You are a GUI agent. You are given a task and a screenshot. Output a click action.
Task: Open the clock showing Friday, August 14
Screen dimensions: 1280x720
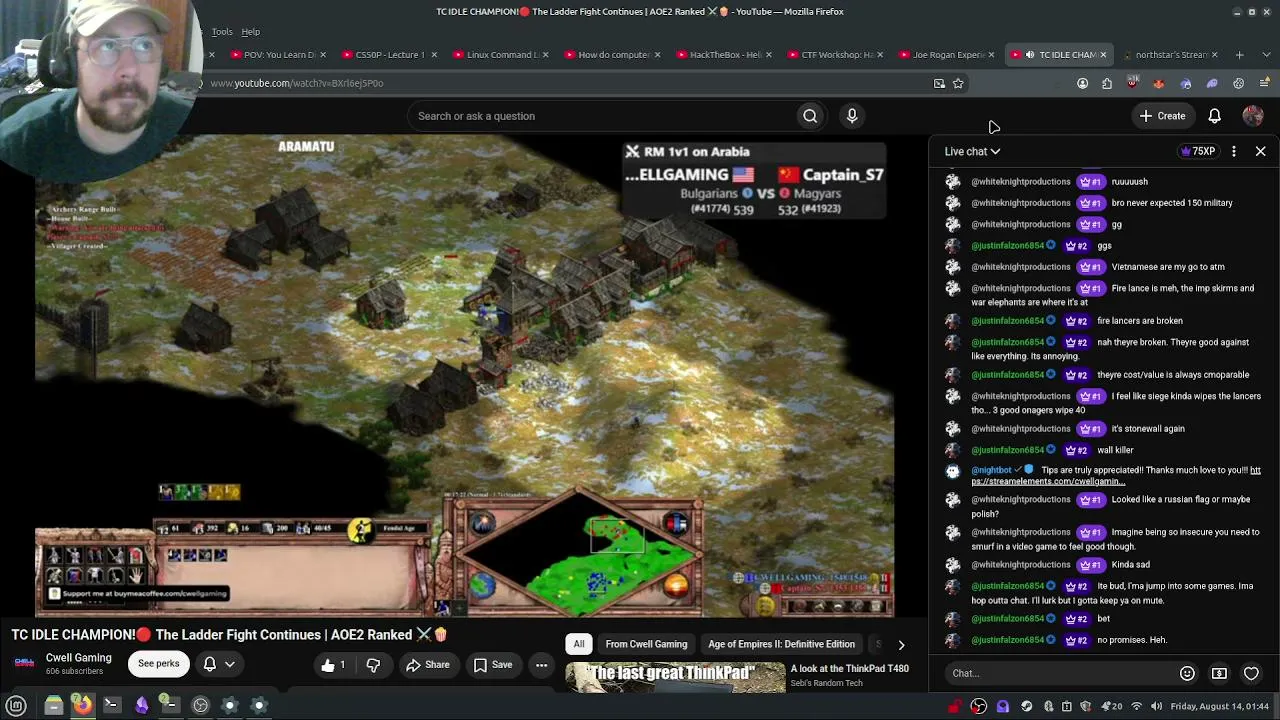click(1219, 707)
